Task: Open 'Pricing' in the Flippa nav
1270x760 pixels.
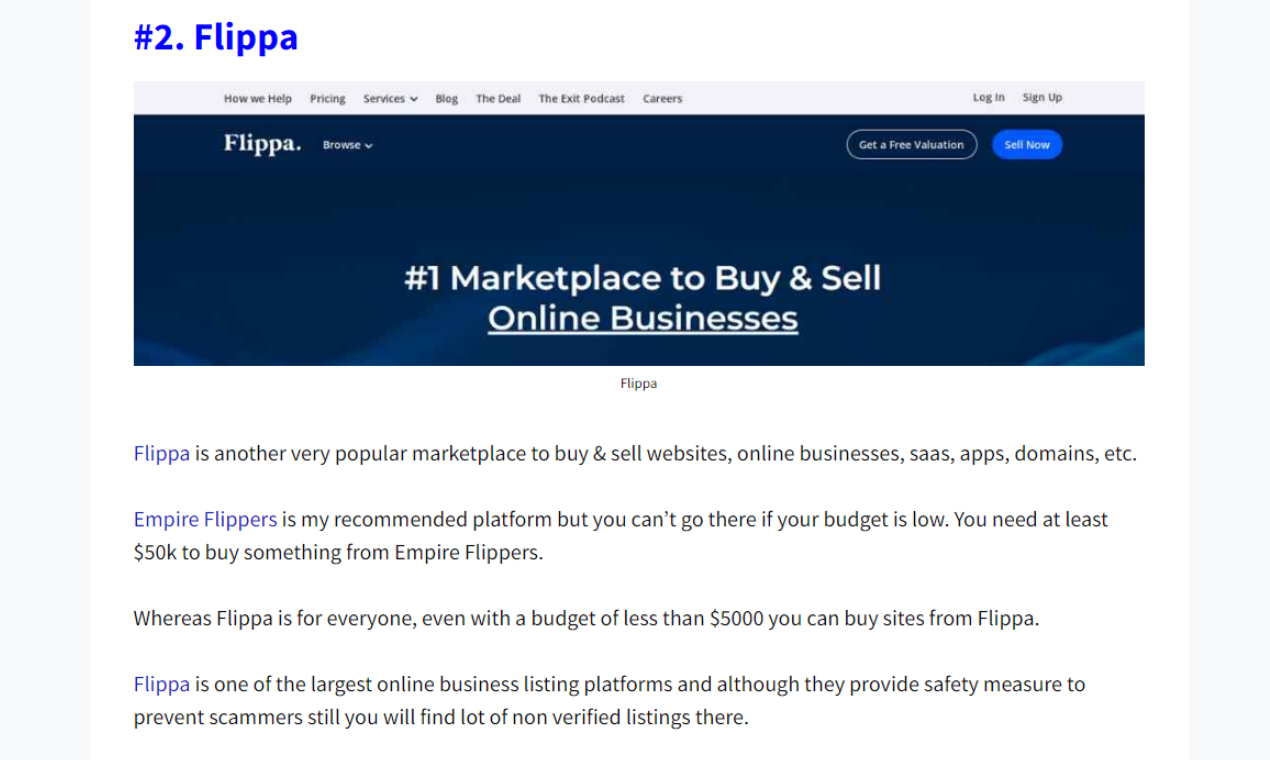Action: coord(327,99)
